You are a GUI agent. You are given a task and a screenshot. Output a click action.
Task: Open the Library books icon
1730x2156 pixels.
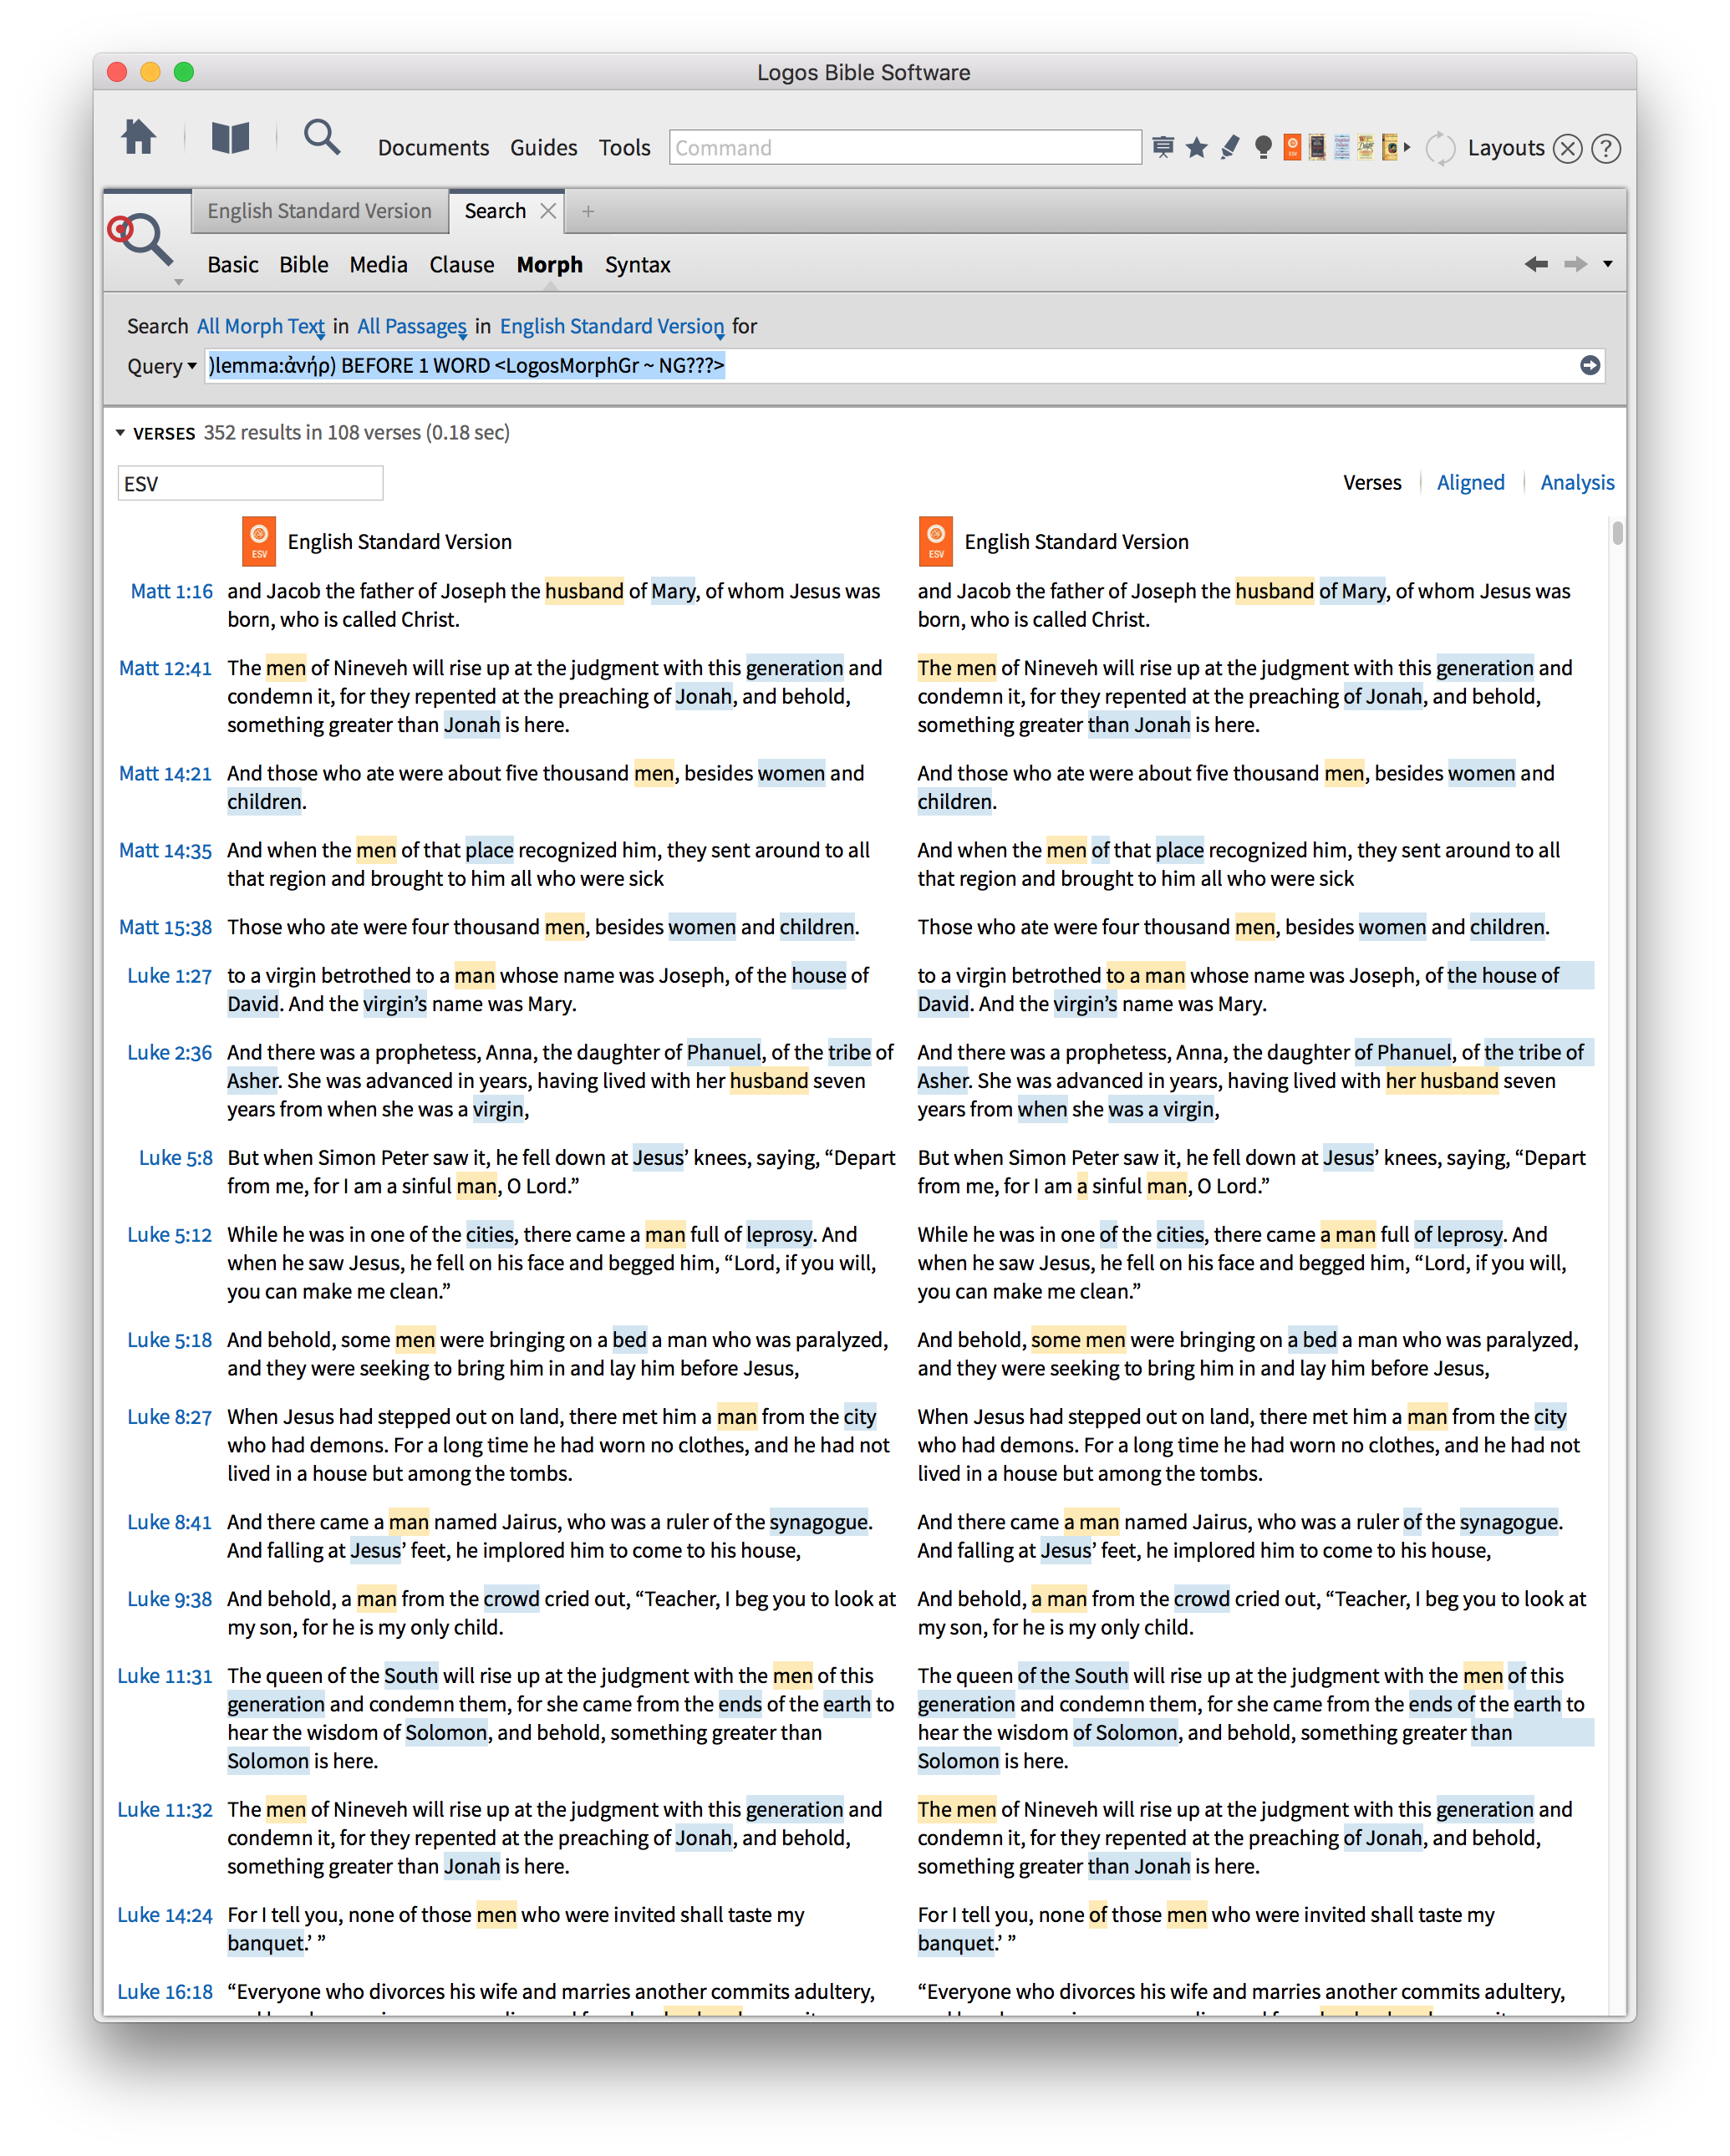pos(230,138)
